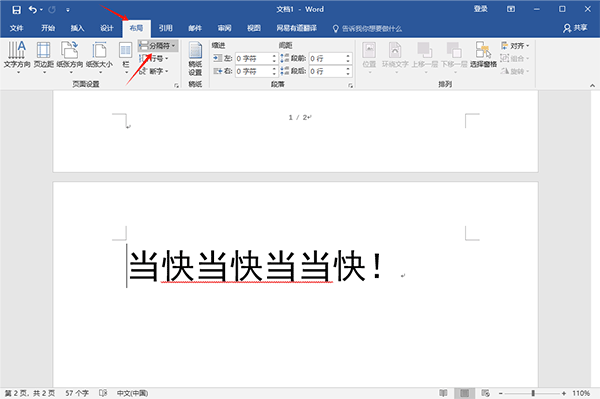Click the Sign in (登录) link
This screenshot has height=399, width=600.
[481, 9]
